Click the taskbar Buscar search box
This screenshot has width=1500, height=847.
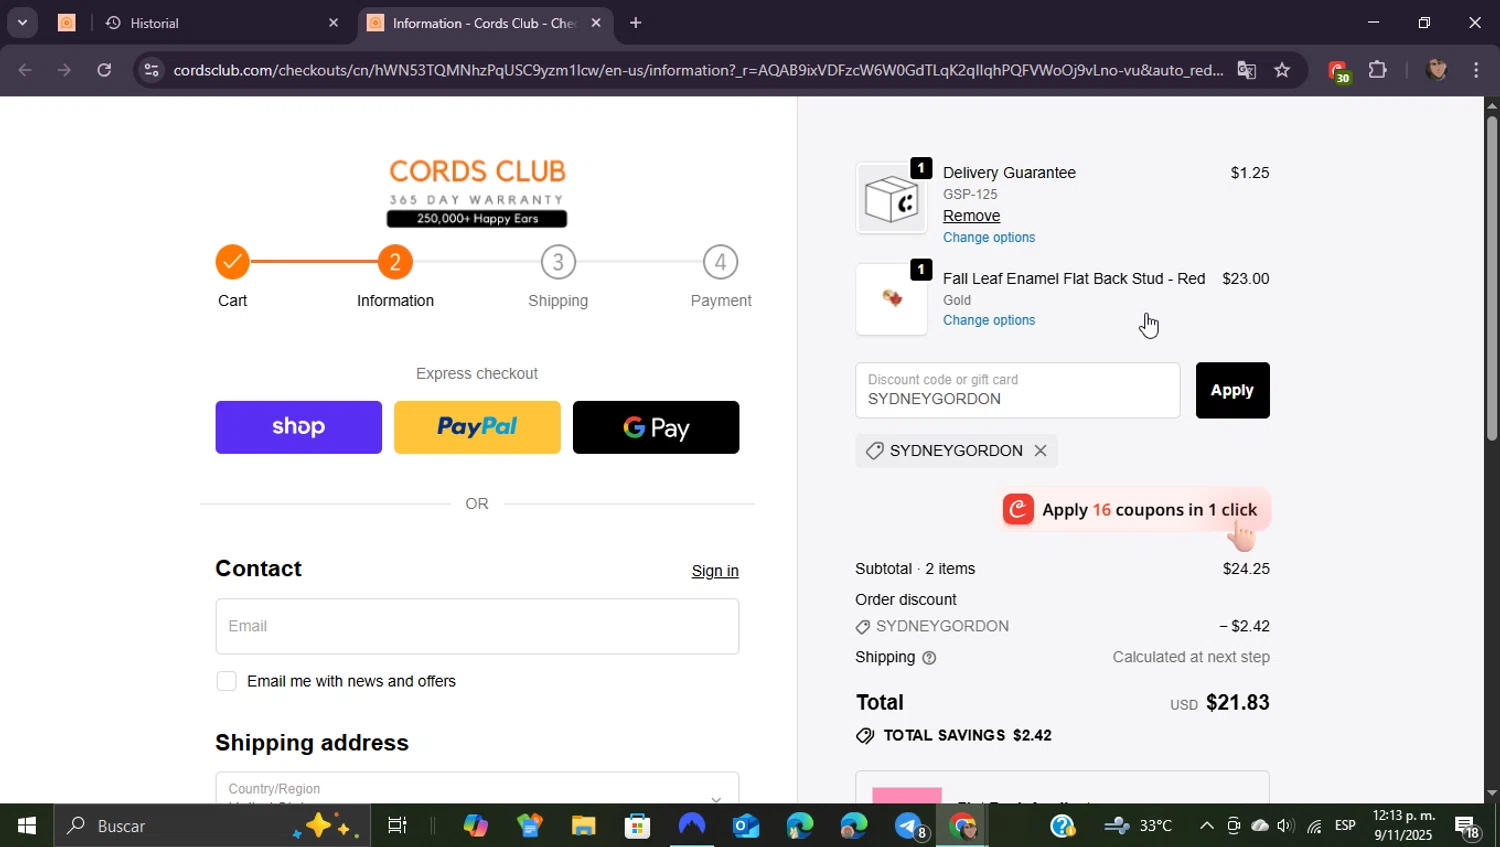(210, 826)
